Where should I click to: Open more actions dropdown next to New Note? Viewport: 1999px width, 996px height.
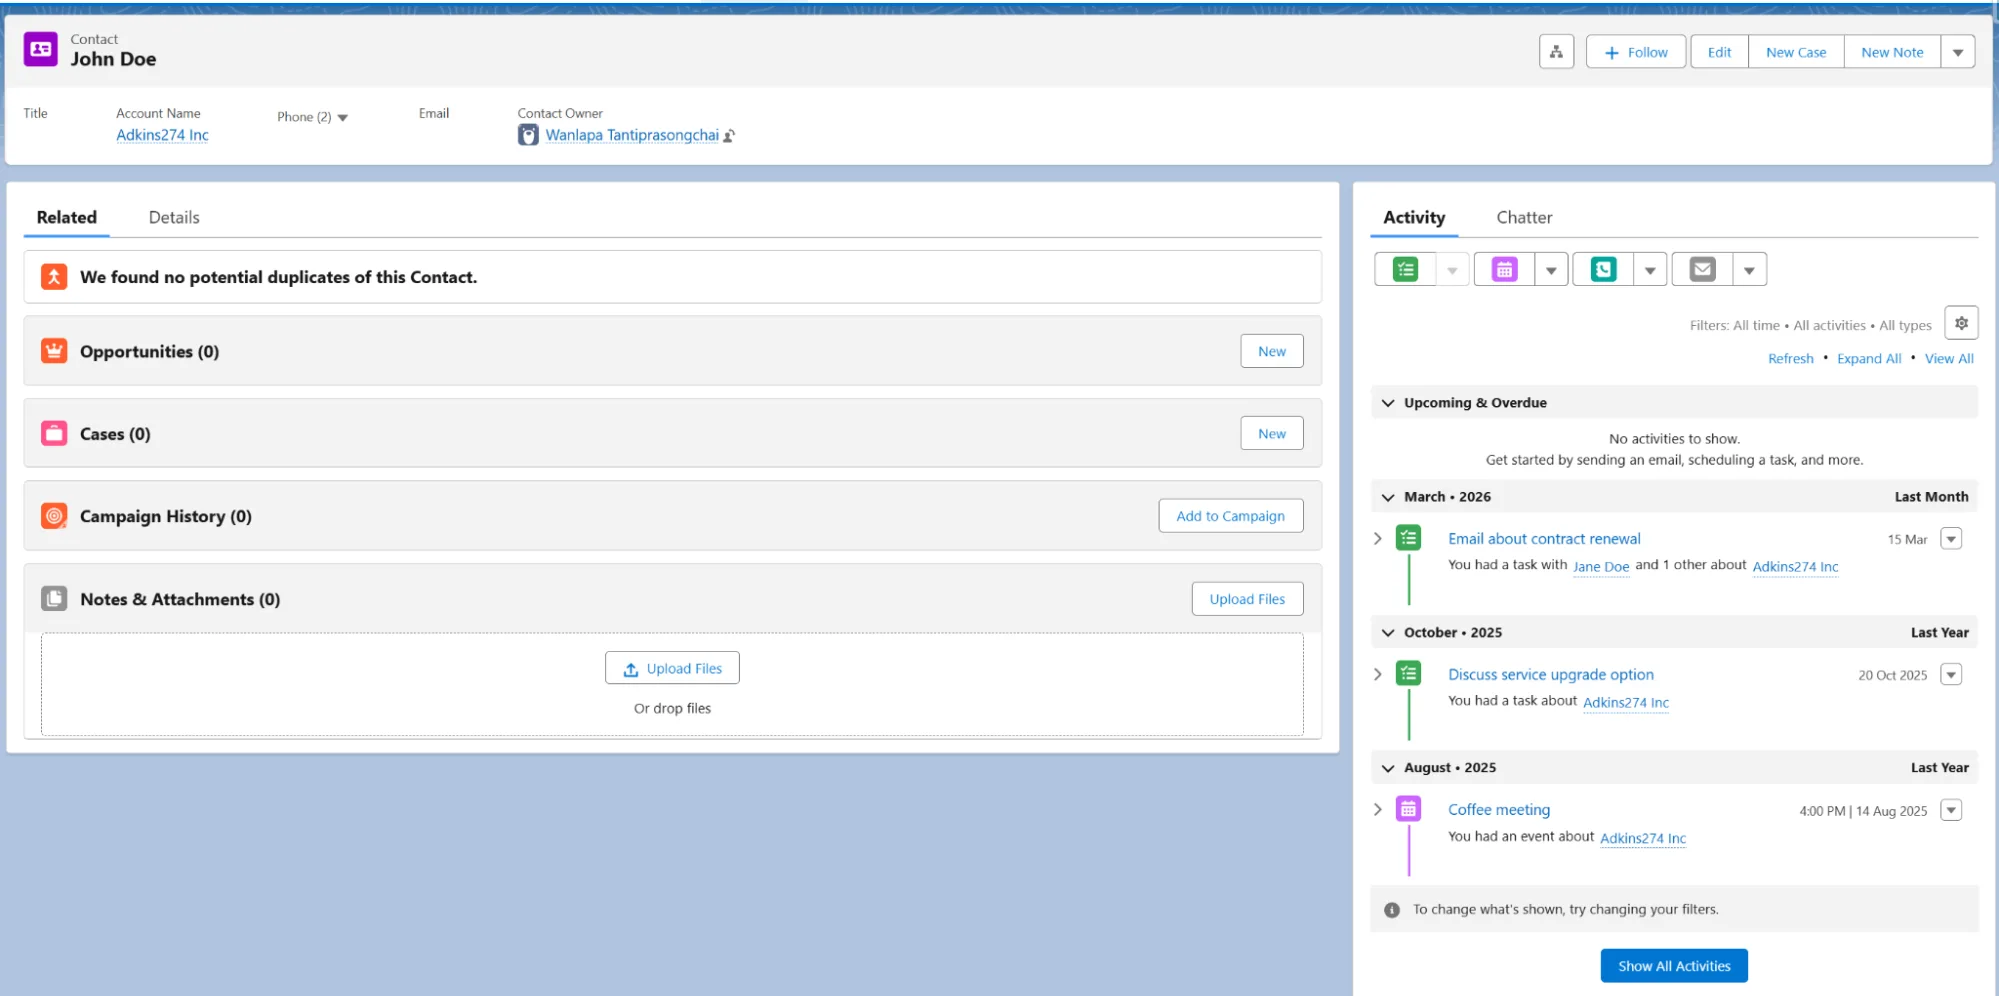point(1958,52)
